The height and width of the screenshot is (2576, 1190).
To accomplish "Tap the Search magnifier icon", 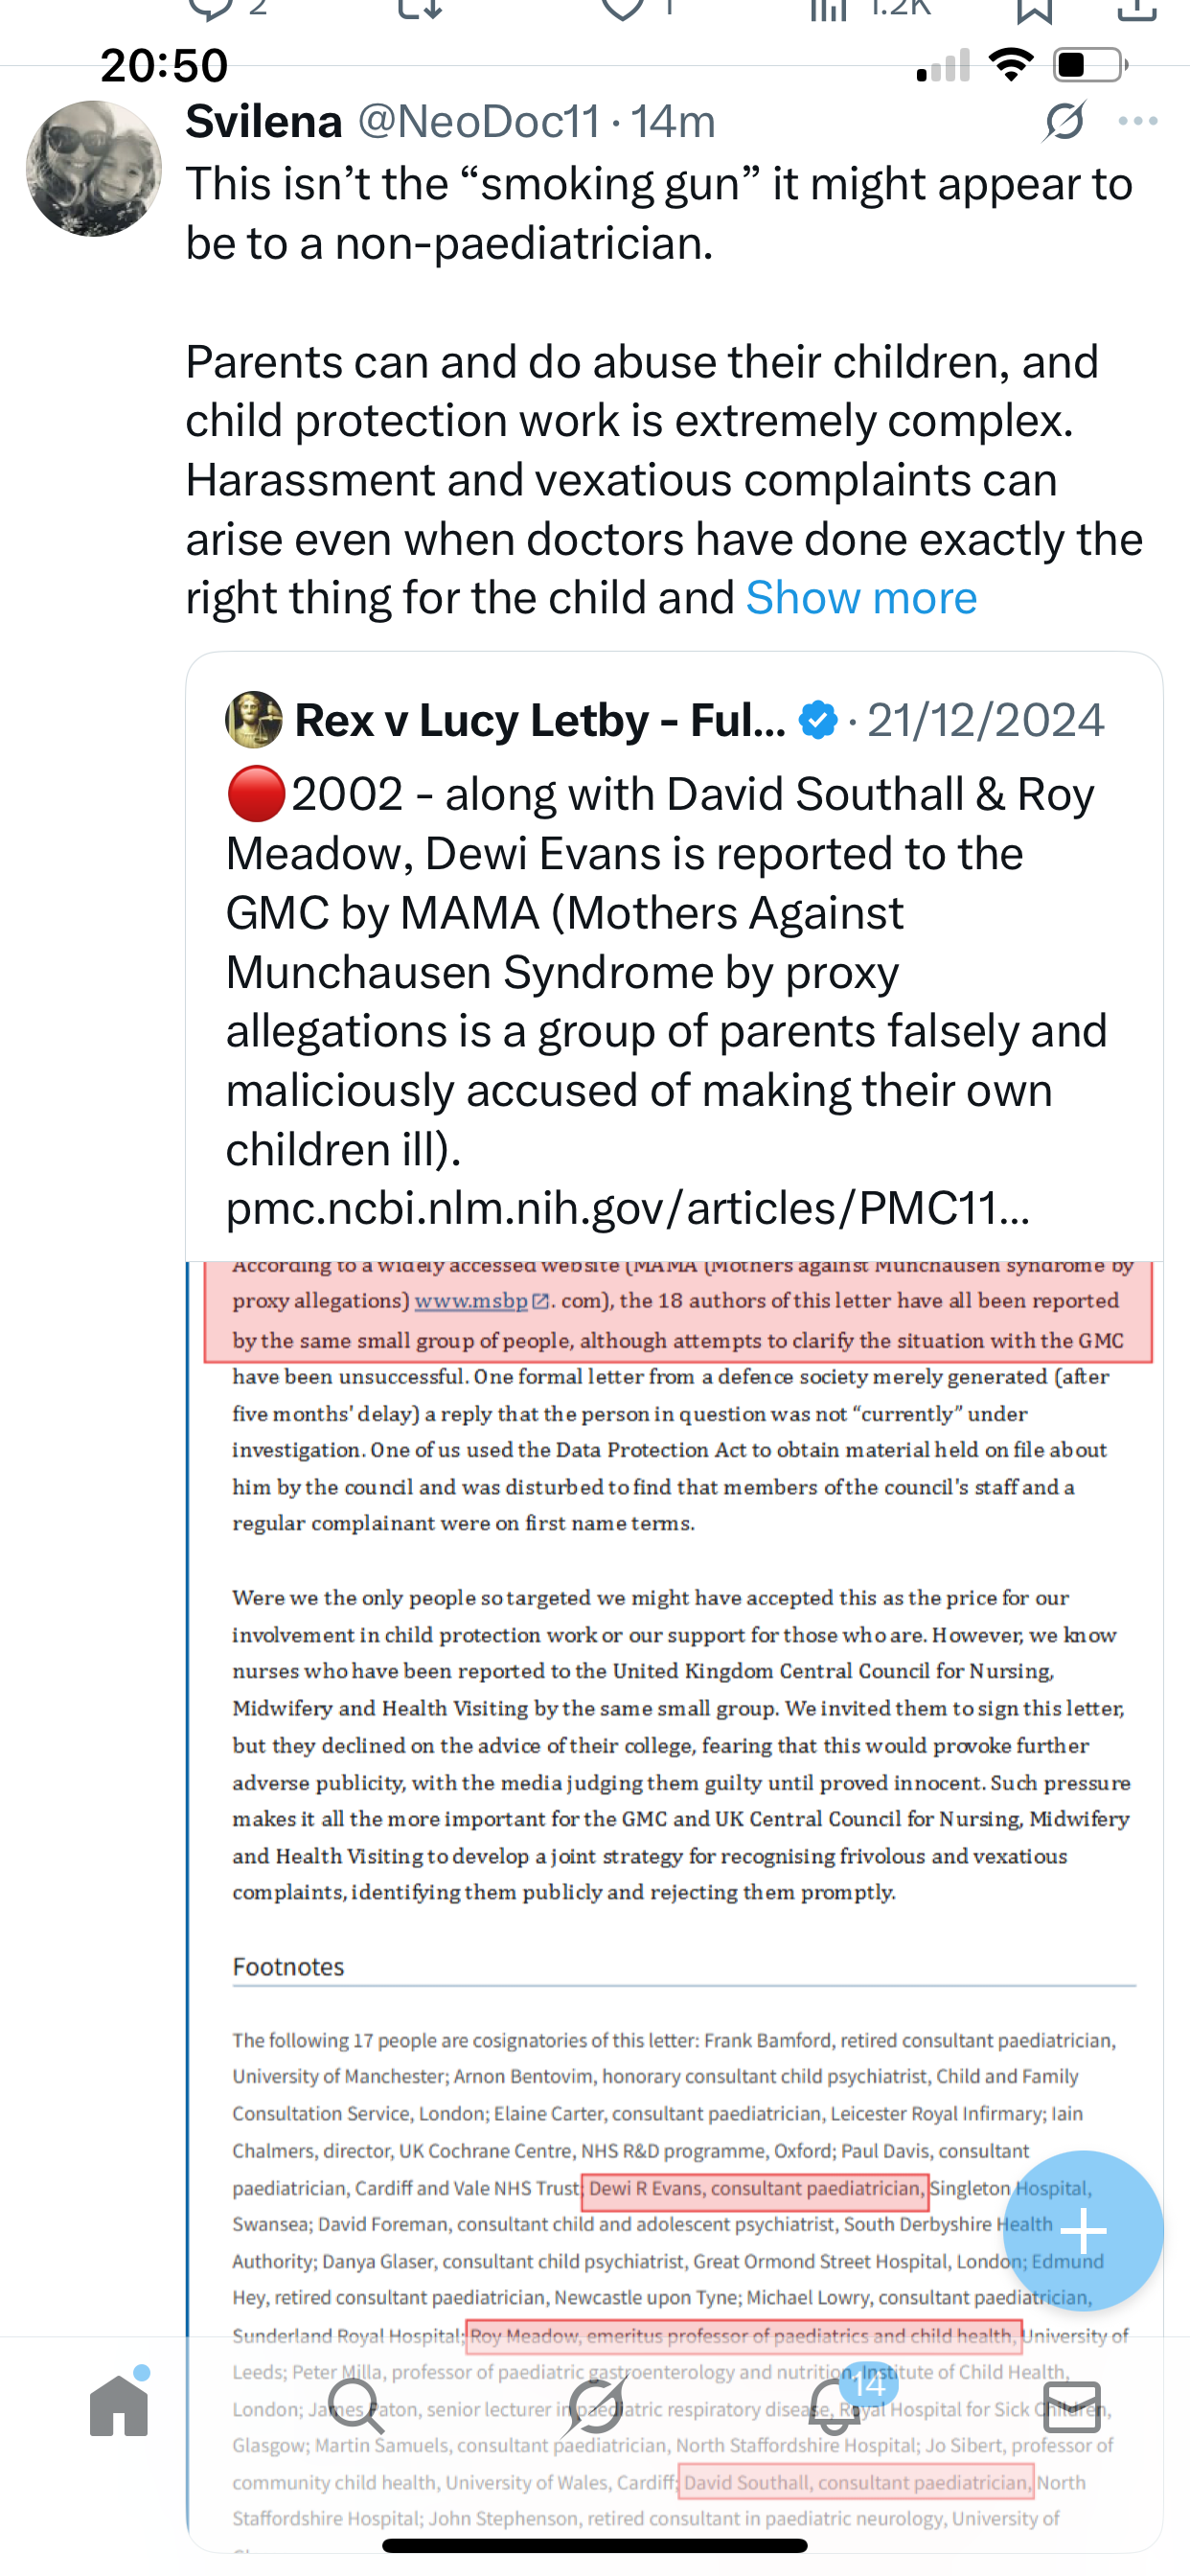I will point(355,2406).
